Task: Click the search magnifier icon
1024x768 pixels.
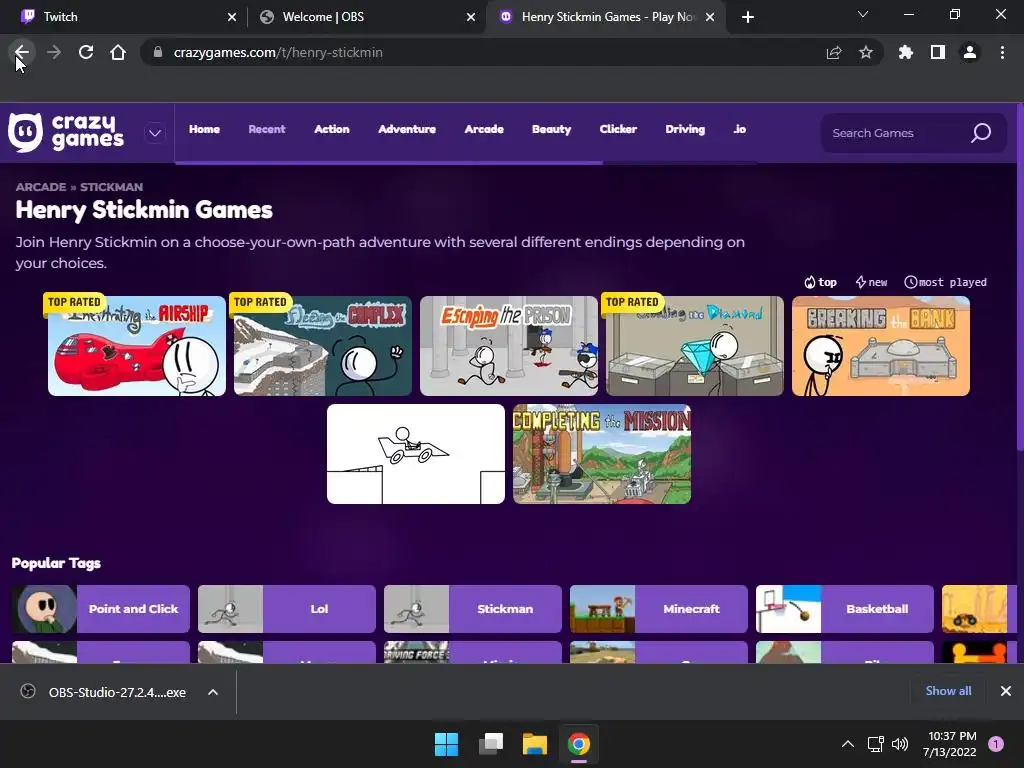Action: (981, 133)
